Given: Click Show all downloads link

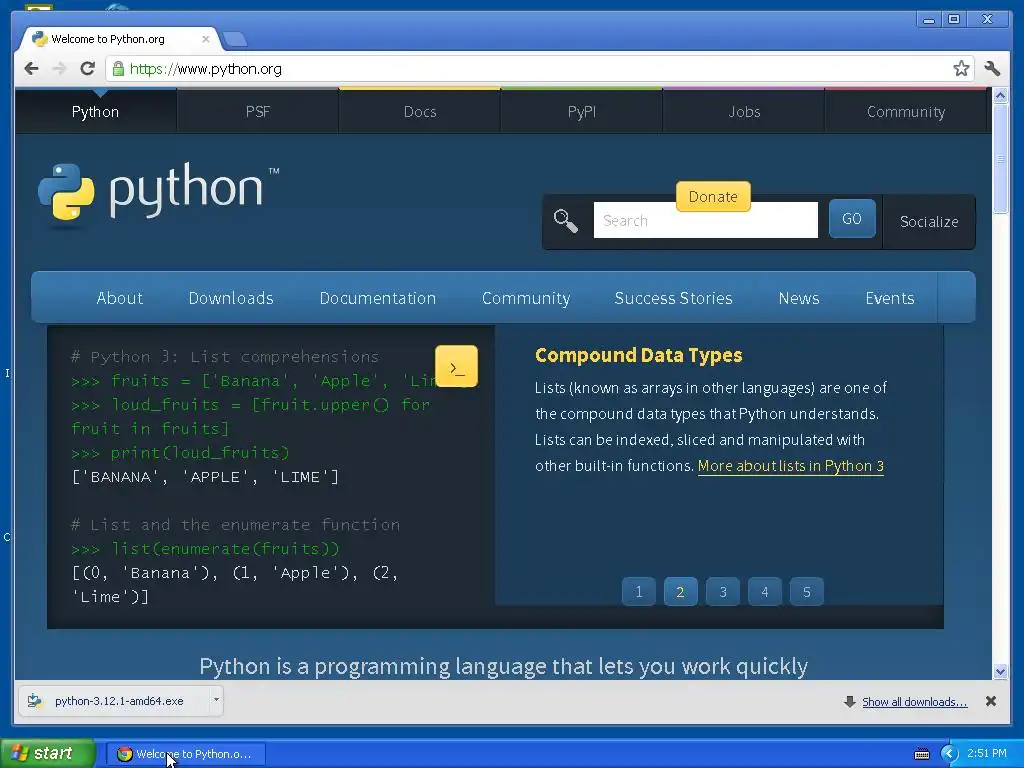Looking at the screenshot, I should [914, 702].
